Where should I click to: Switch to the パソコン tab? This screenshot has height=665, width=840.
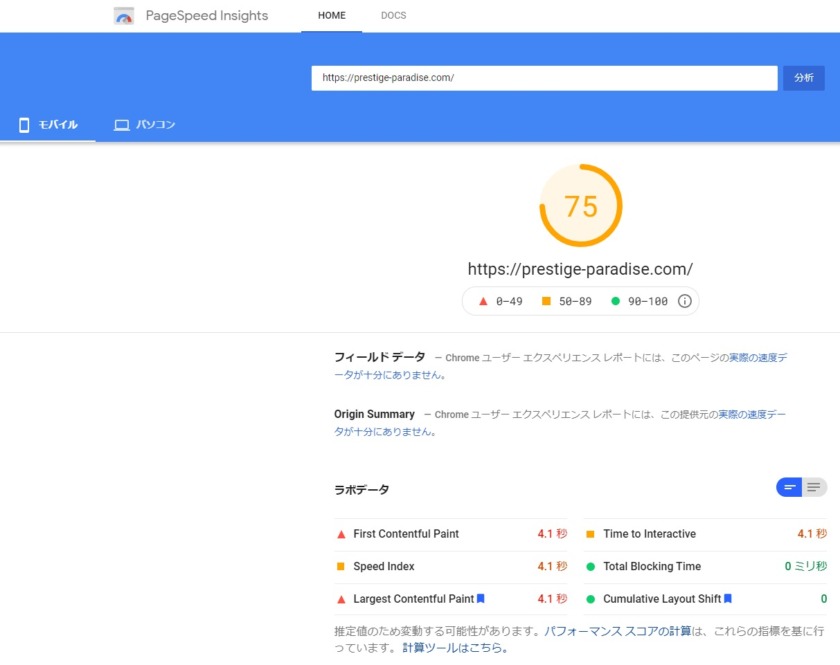point(144,125)
